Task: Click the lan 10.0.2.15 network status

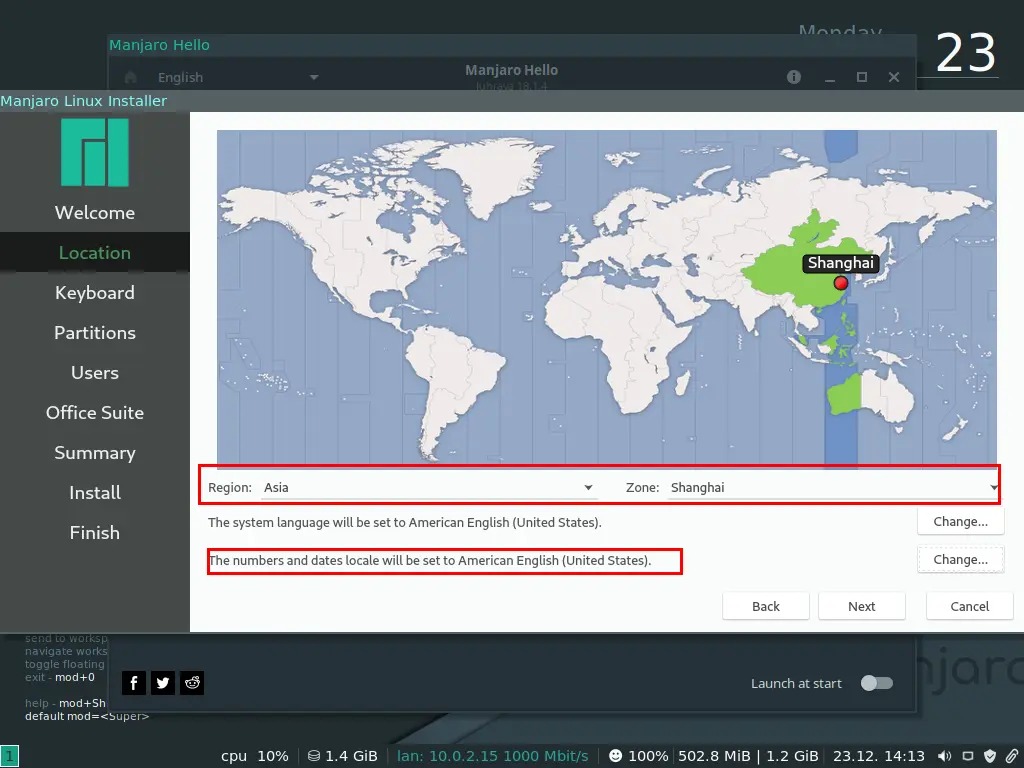Action: tap(492, 756)
